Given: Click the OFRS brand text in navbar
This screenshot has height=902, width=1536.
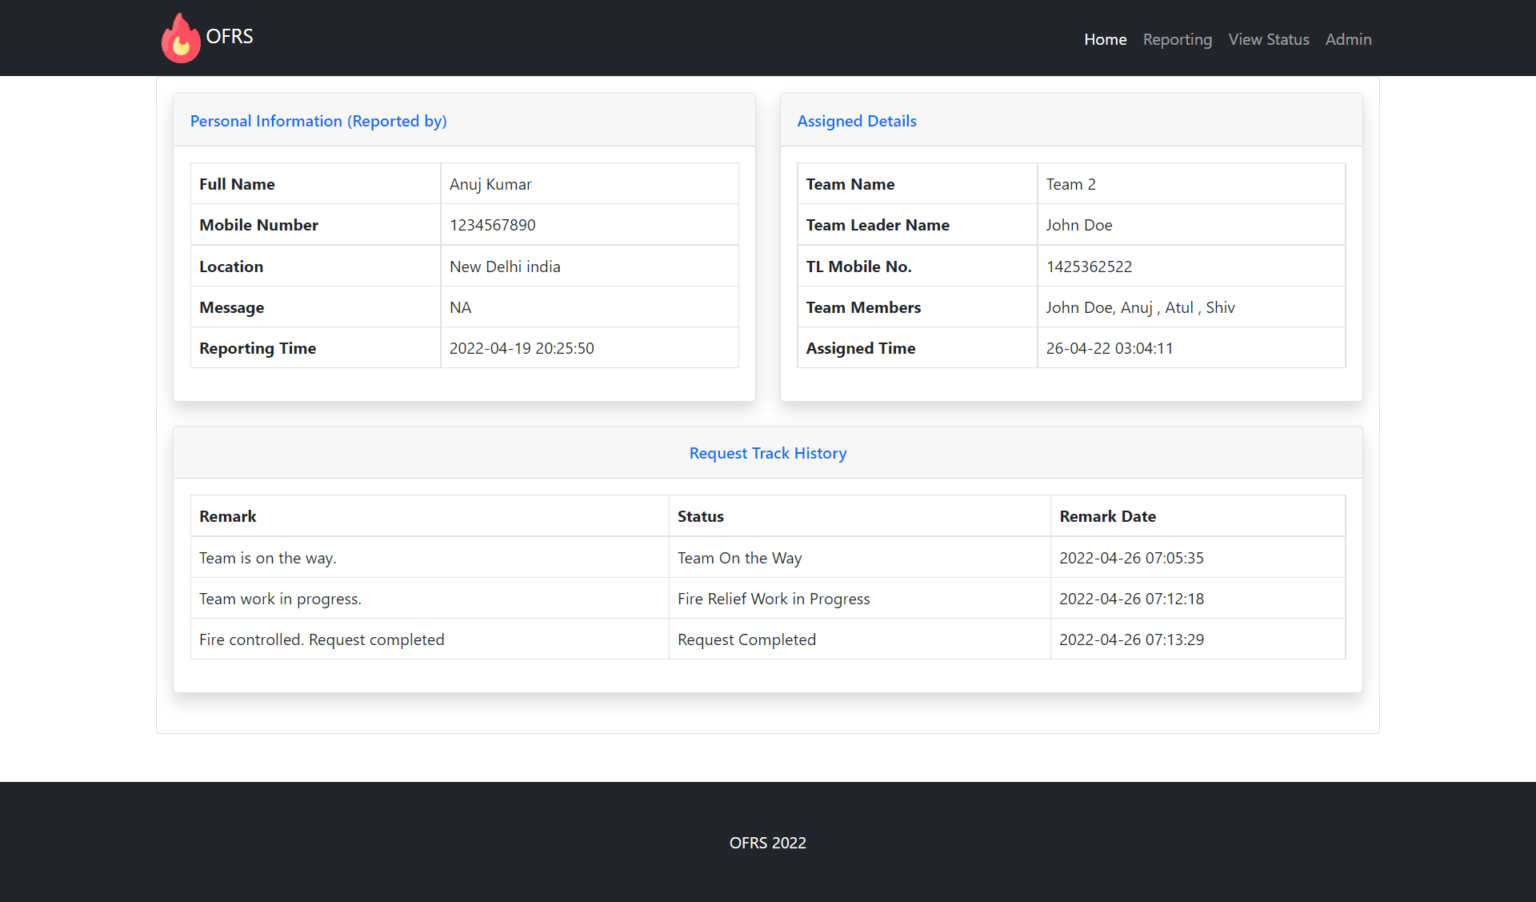Looking at the screenshot, I should 229,36.
